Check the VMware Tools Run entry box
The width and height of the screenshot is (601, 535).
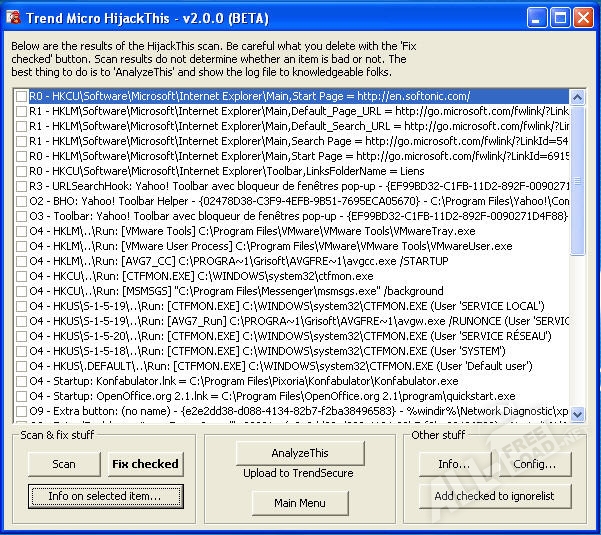point(21,231)
